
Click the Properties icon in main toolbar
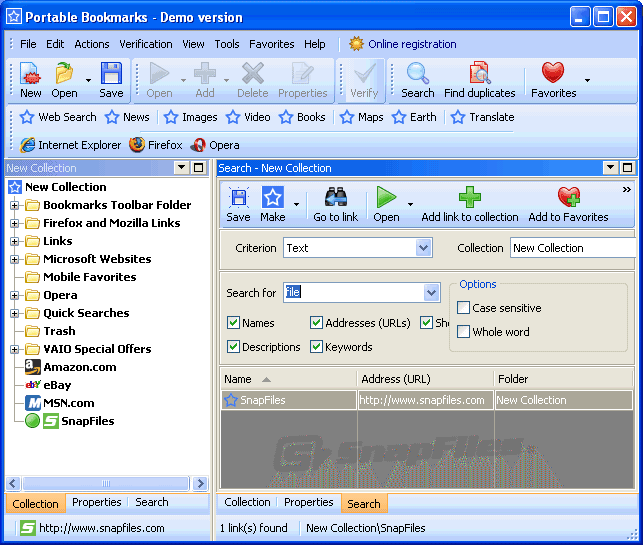click(303, 74)
